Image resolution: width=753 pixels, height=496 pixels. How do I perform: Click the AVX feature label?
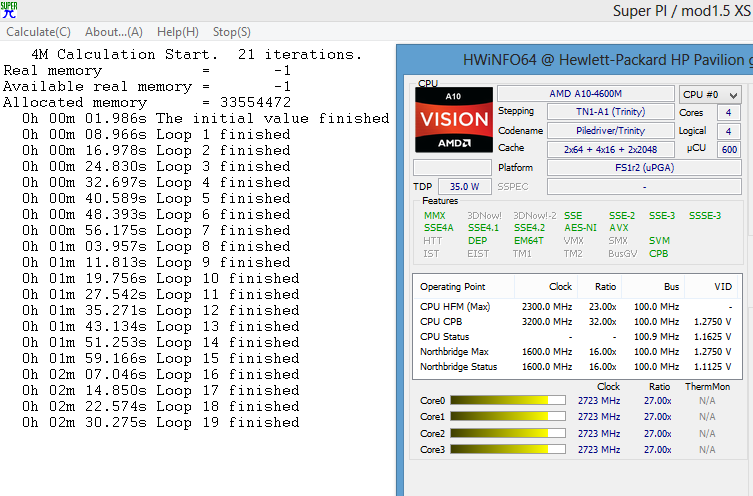click(x=619, y=228)
